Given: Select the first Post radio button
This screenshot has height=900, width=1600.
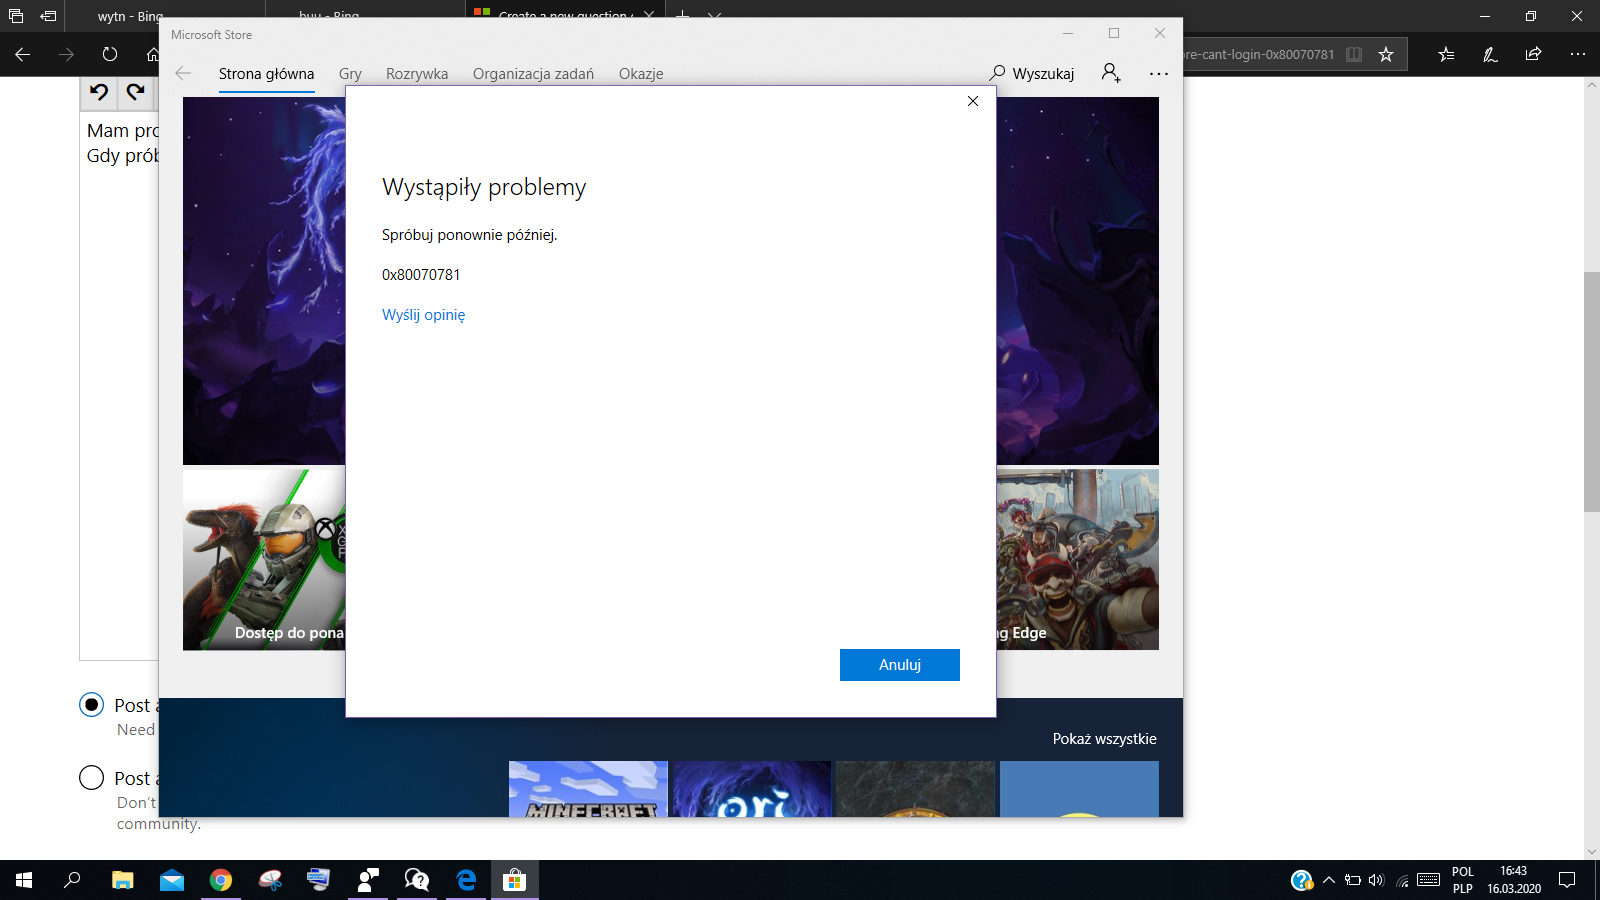Looking at the screenshot, I should point(91,705).
